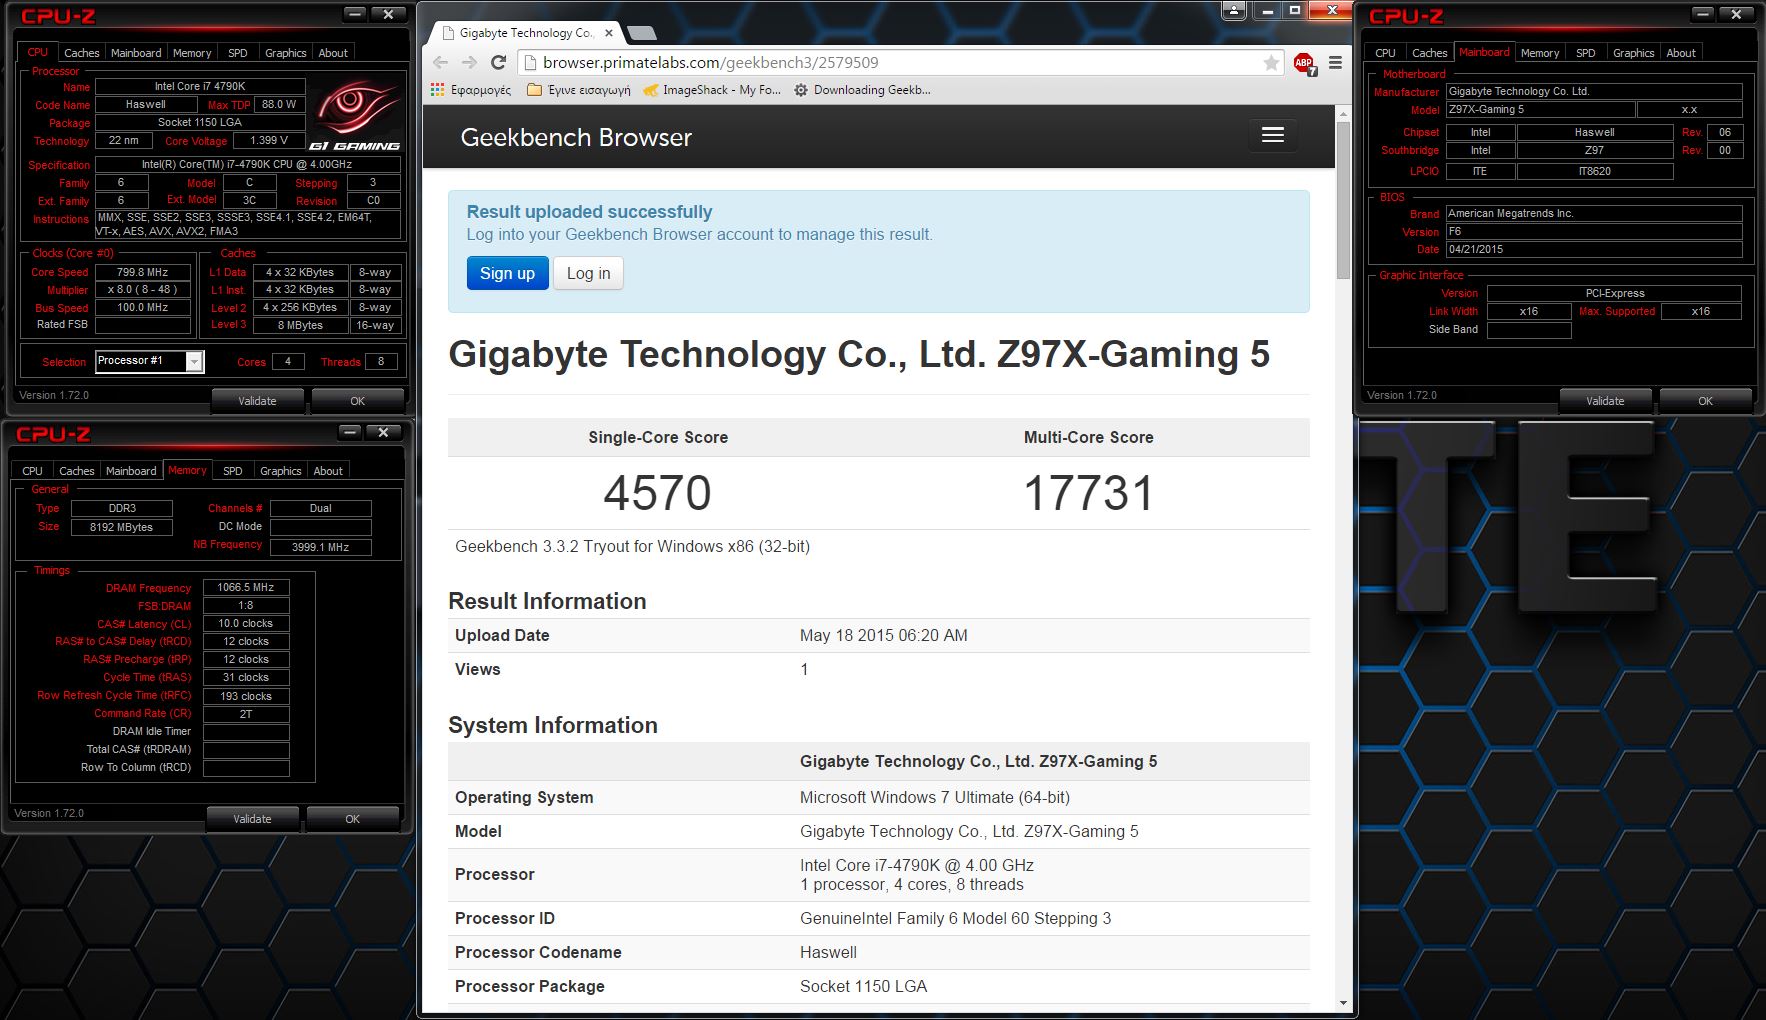The image size is (1766, 1020).
Task: Open the Chrome hamburger menu
Action: tap(1335, 62)
